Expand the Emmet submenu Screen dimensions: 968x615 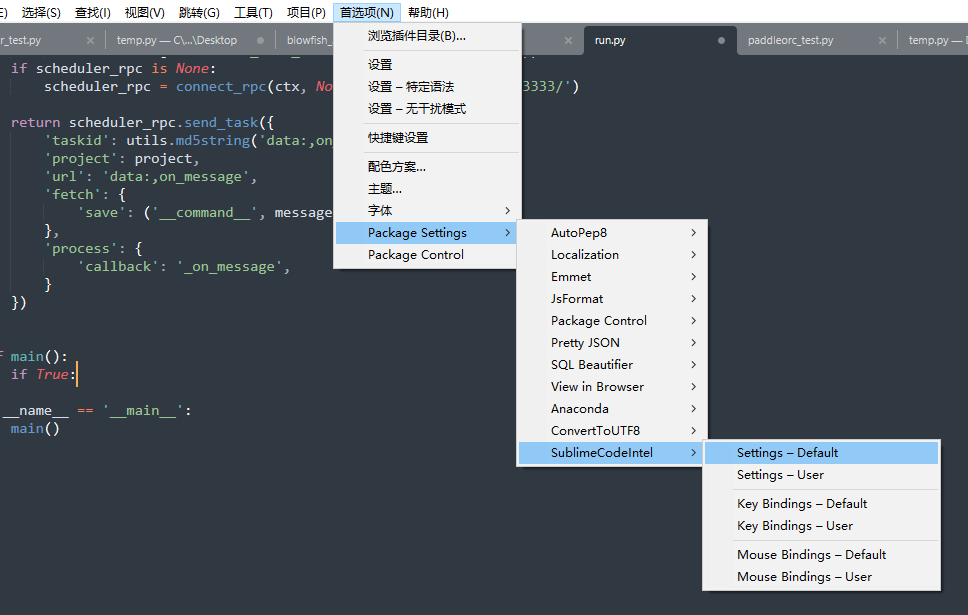pos(612,277)
